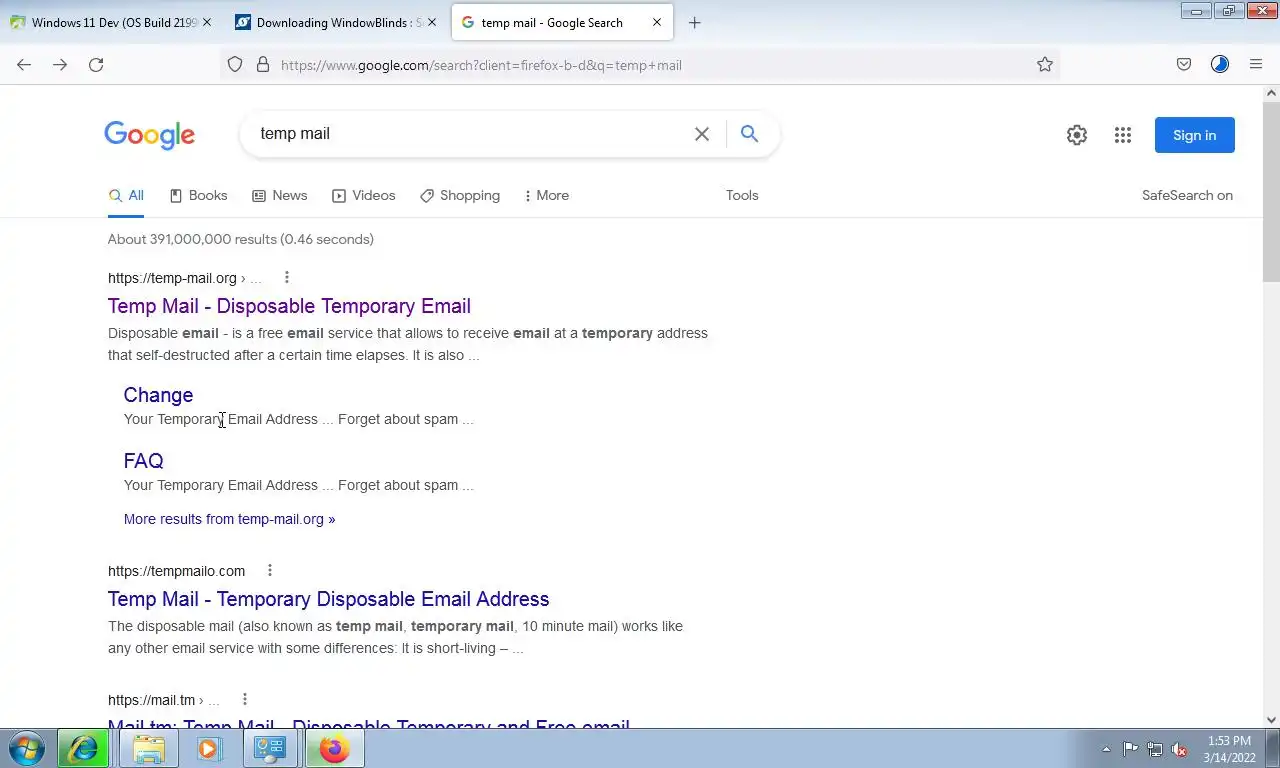Image resolution: width=1280 pixels, height=768 pixels.
Task: Open the Firefox application menu
Action: coord(1256,65)
